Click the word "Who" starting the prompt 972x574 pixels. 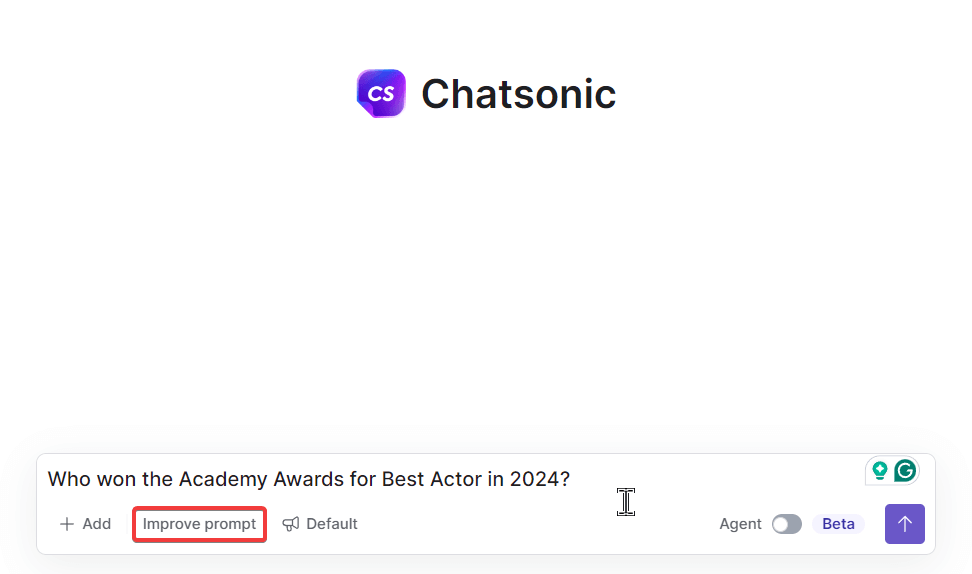[x=69, y=479]
